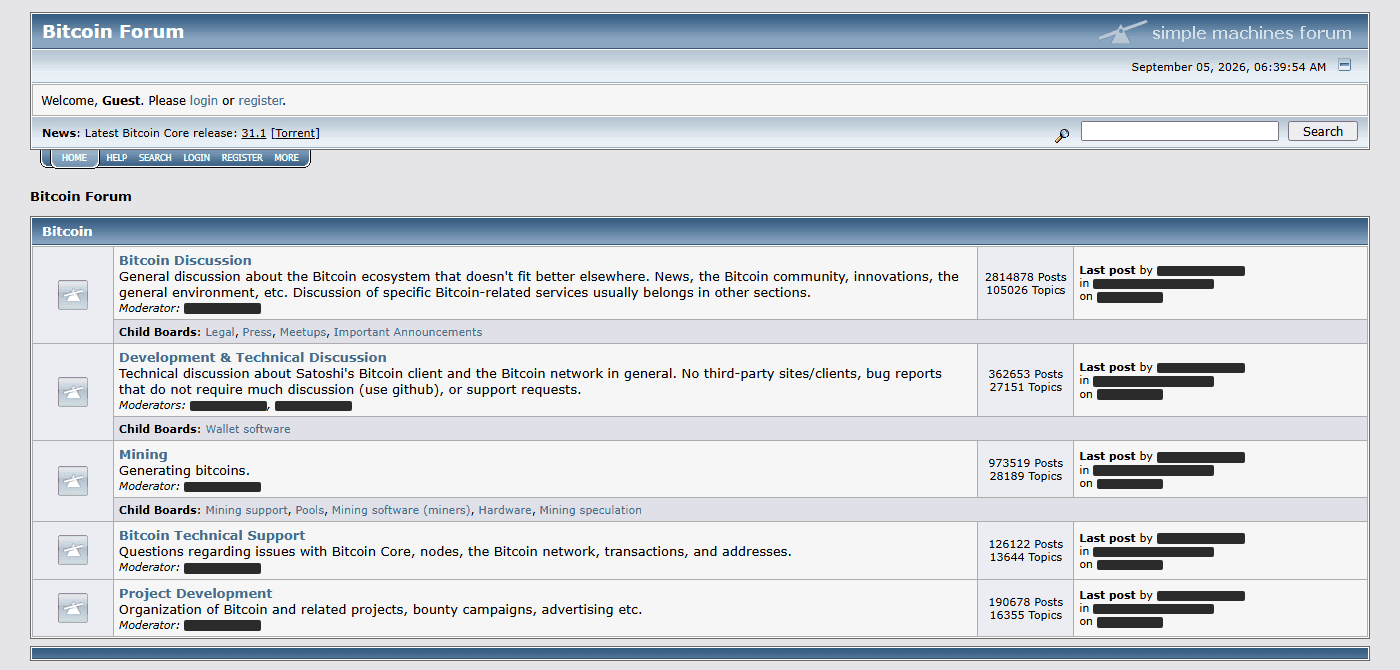Click the date and time text
The height and width of the screenshot is (670, 1400).
pos(1229,67)
